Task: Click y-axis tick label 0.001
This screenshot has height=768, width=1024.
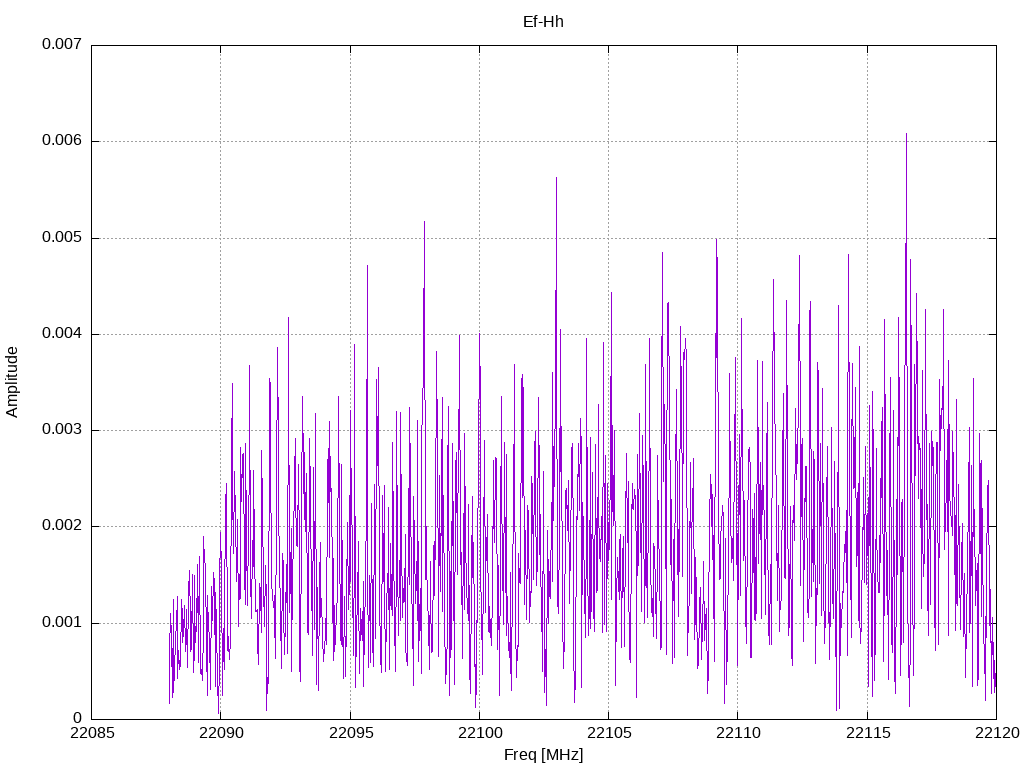Action: click(62, 622)
